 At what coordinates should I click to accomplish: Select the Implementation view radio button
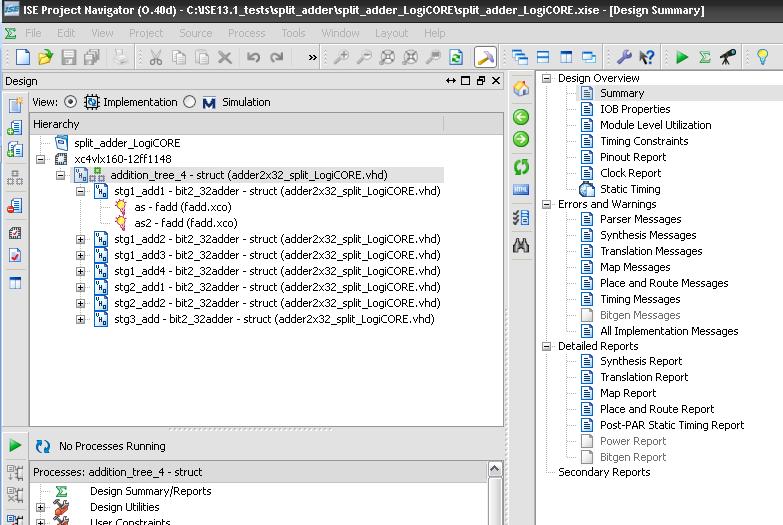tap(70, 102)
